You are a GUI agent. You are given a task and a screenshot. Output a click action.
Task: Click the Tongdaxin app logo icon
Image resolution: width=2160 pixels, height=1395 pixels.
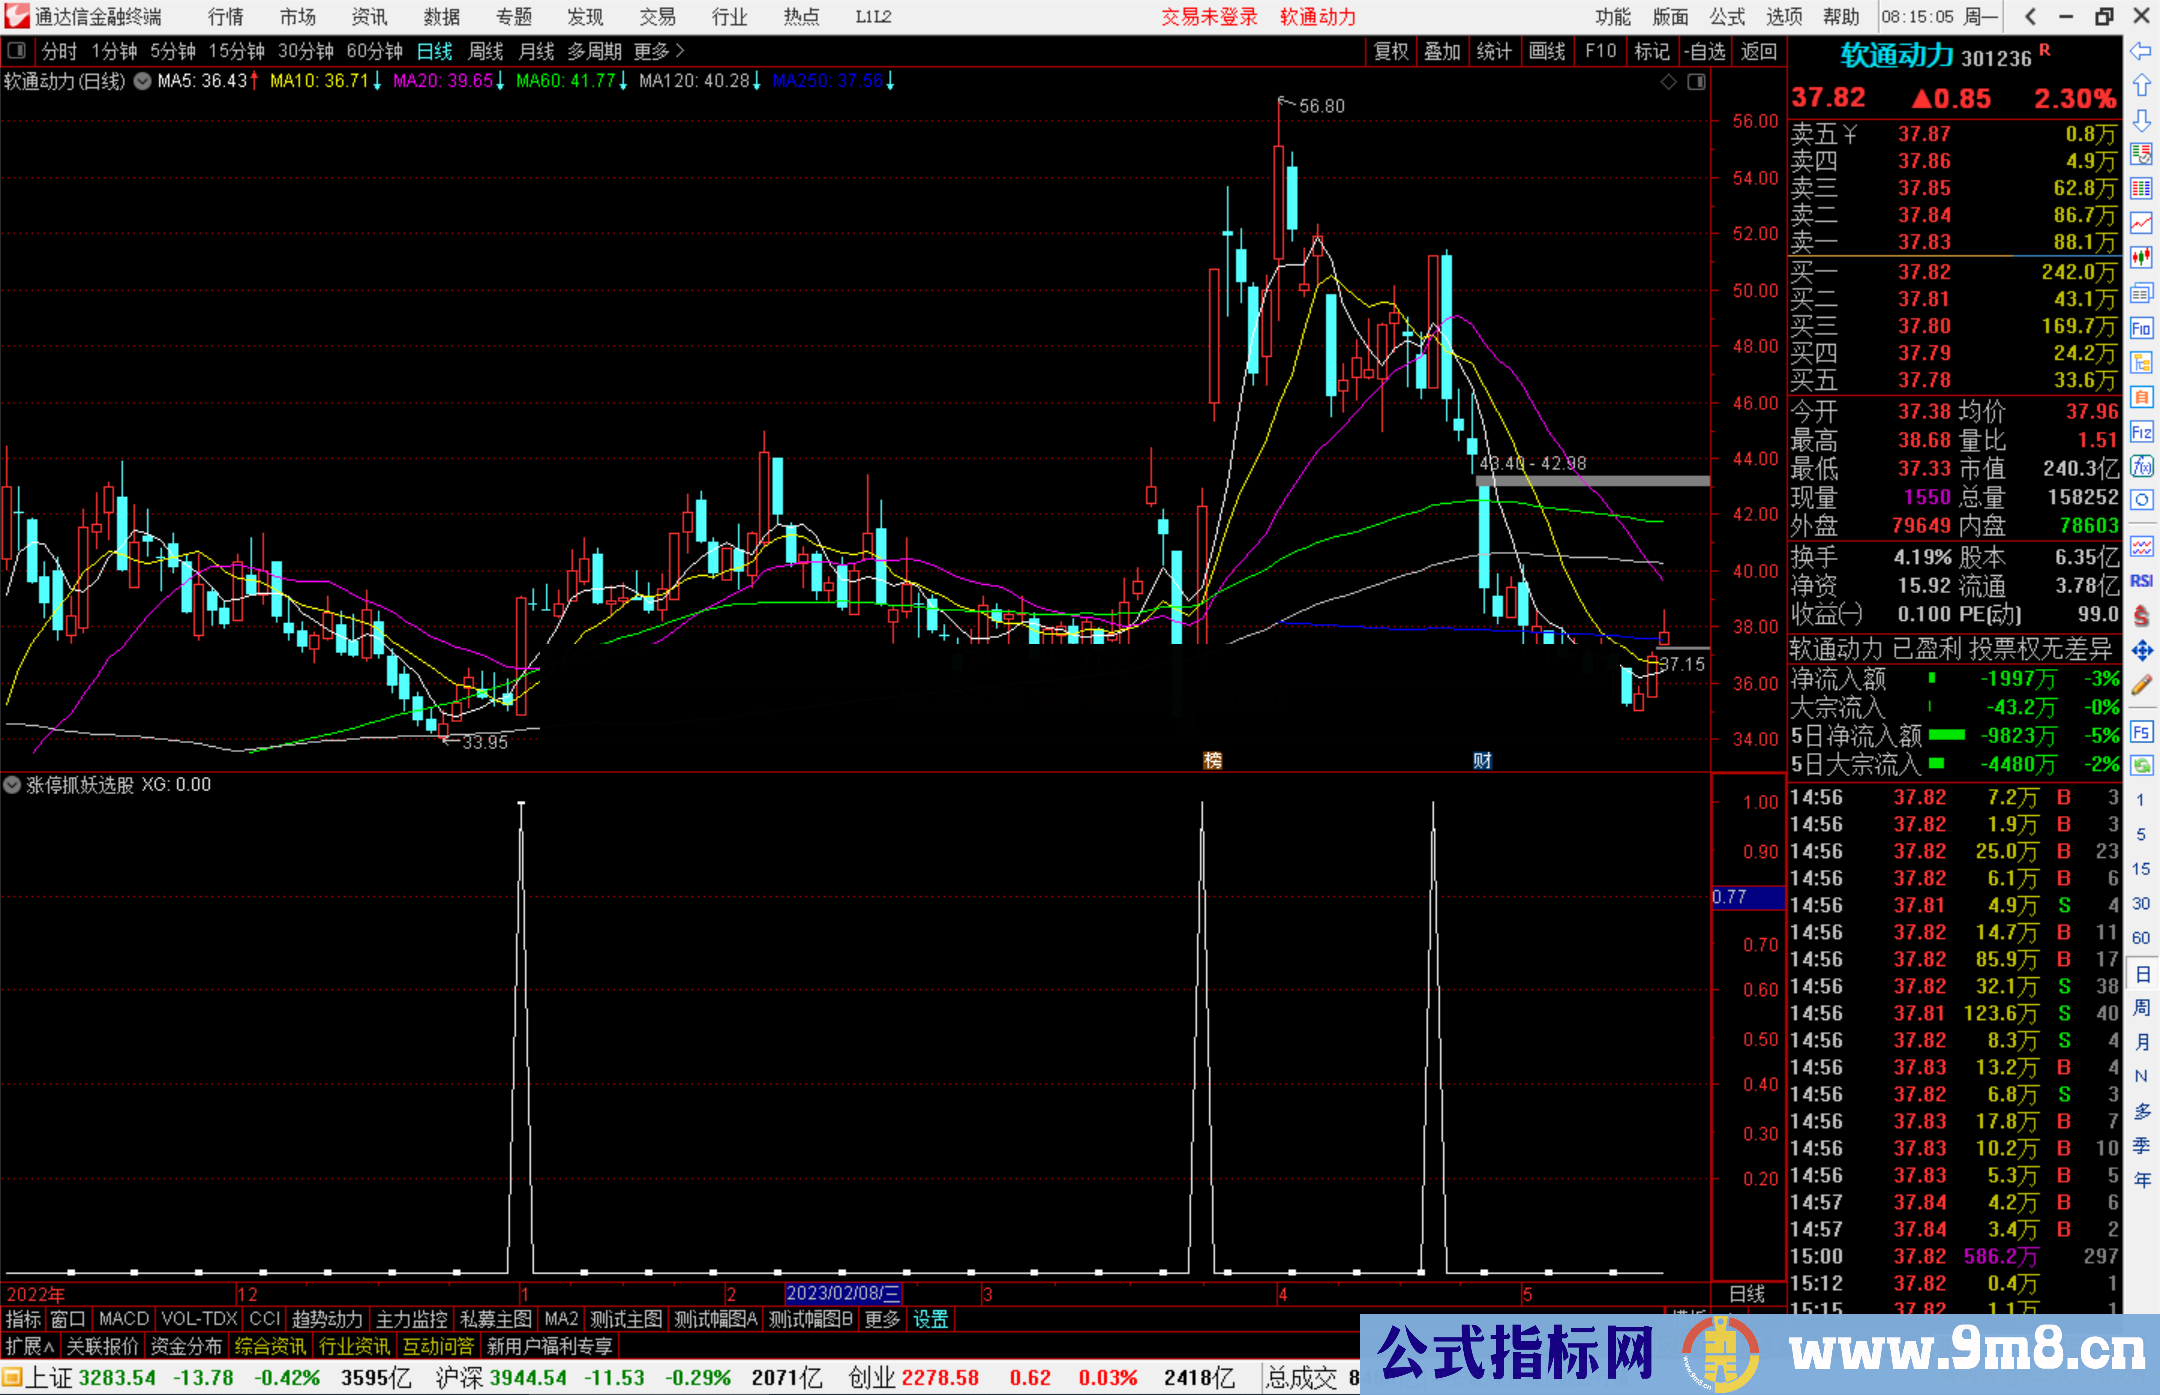pos(17,16)
